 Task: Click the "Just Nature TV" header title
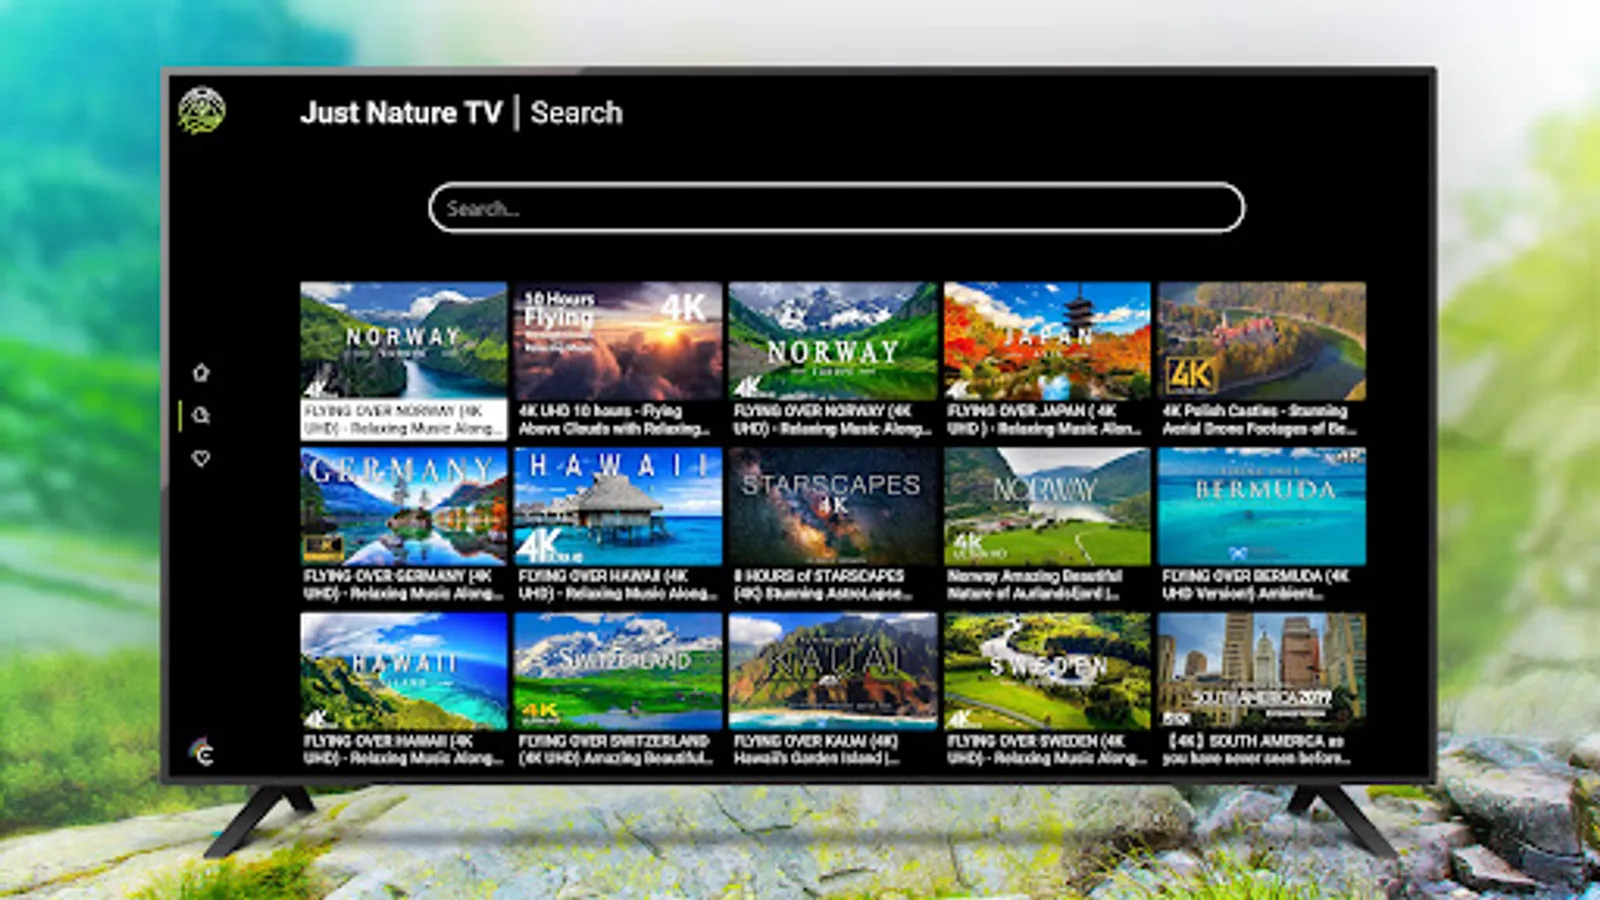click(401, 112)
